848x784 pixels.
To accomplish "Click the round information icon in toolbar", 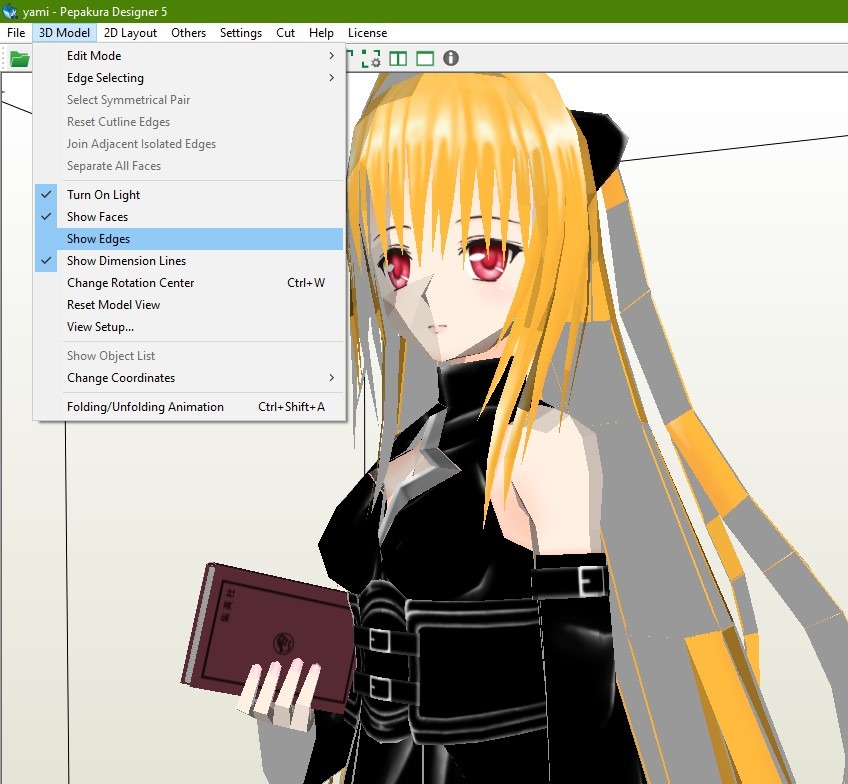I will pos(450,58).
